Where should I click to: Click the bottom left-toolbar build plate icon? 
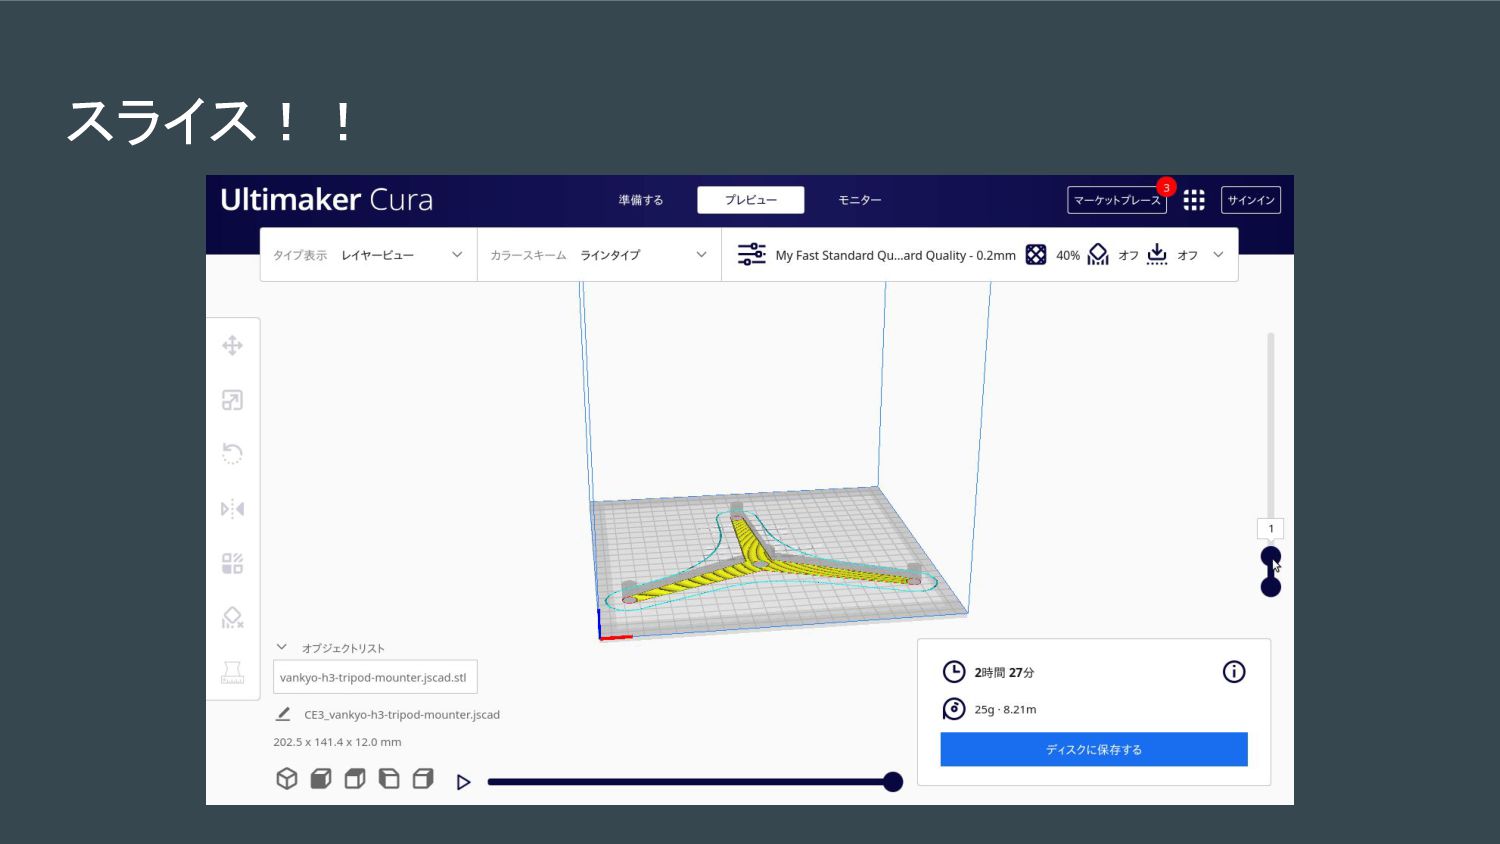tap(232, 672)
